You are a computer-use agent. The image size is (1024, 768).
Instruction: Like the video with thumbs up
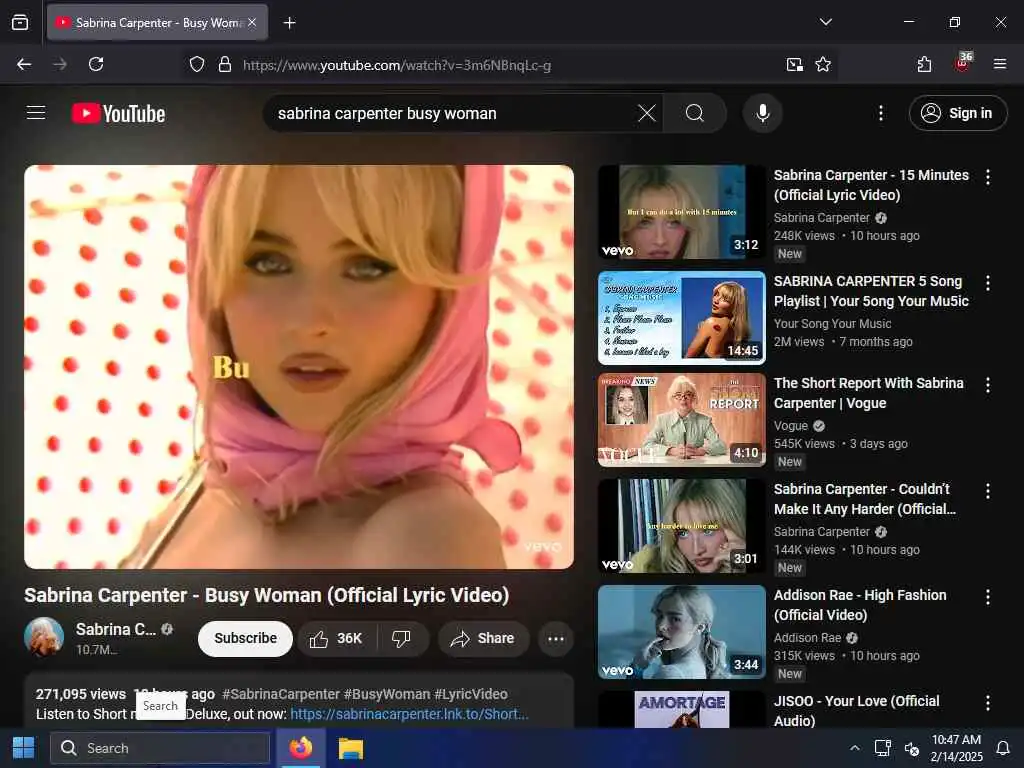point(337,639)
